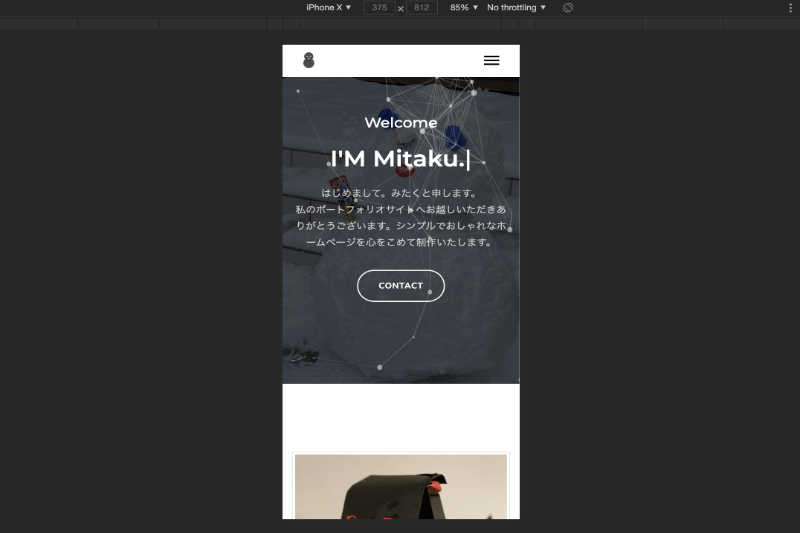Open the three-dot more options menu
800x533 pixels.
click(790, 8)
